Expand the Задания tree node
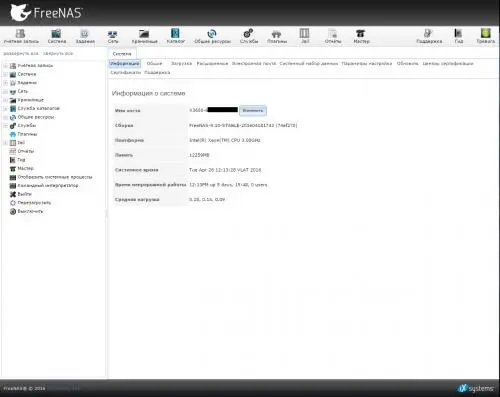The width and height of the screenshot is (500, 397). pyautogui.click(x=5, y=83)
